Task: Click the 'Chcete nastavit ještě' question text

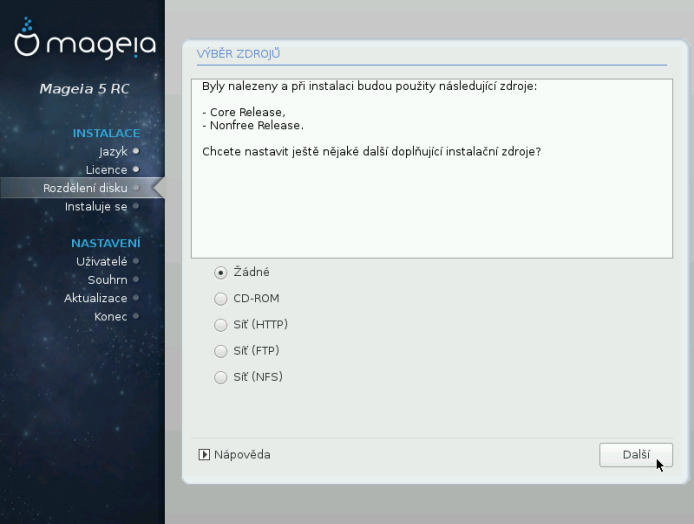Action: click(x=371, y=152)
